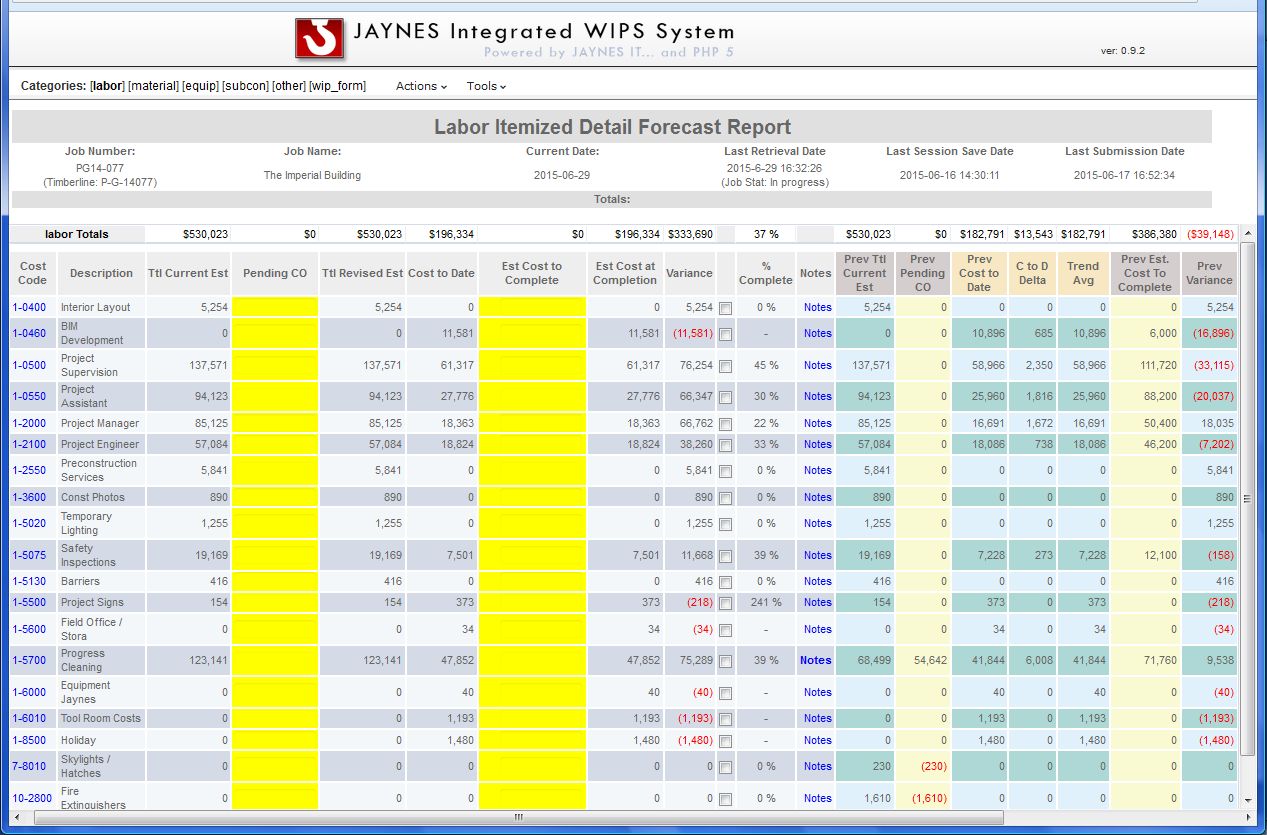Open Notes for Progress Cleaning row
1267x835 pixels.
tap(816, 660)
